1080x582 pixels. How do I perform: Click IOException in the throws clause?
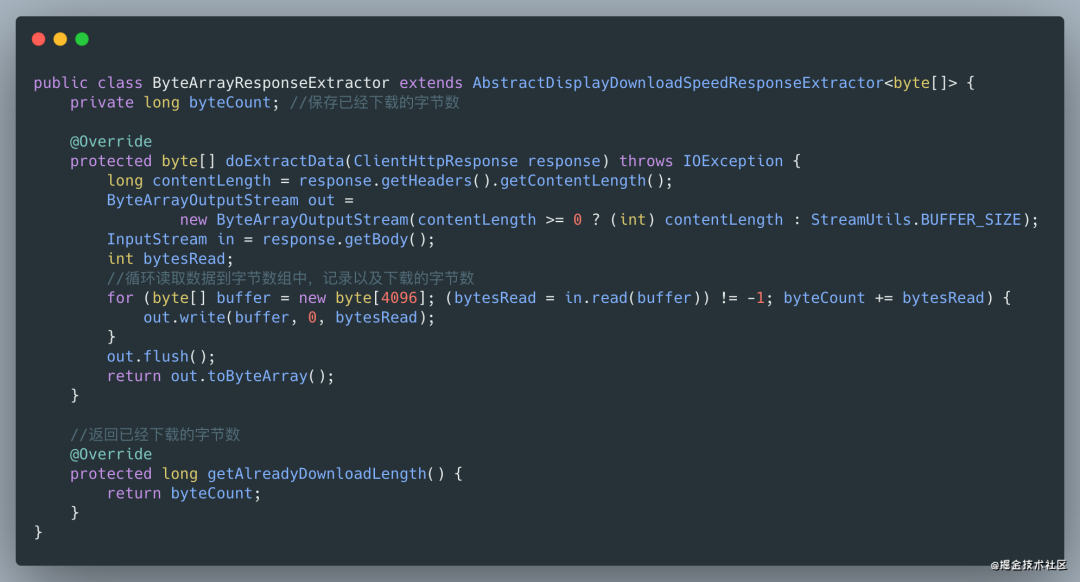tap(733, 161)
